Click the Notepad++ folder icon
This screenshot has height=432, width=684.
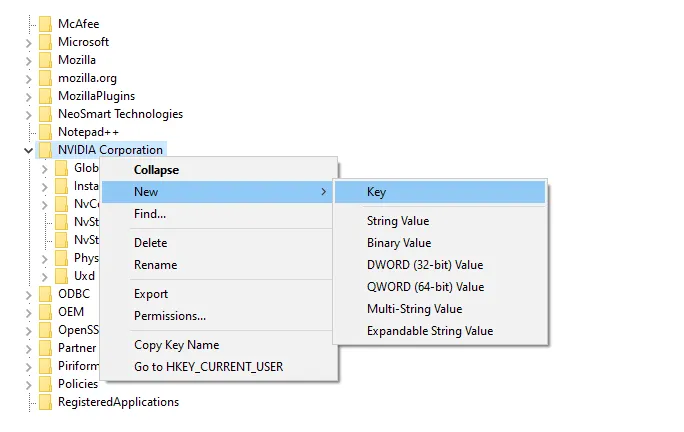click(45, 132)
